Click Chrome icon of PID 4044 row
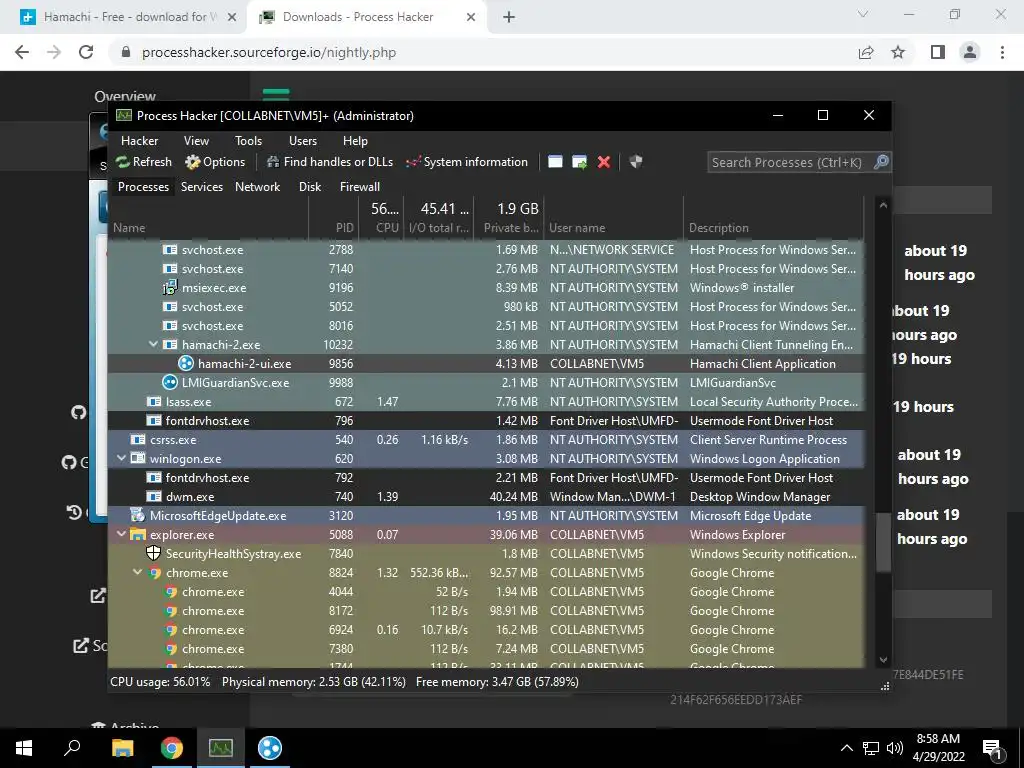Screen dimensions: 1024x768 click(x=170, y=592)
